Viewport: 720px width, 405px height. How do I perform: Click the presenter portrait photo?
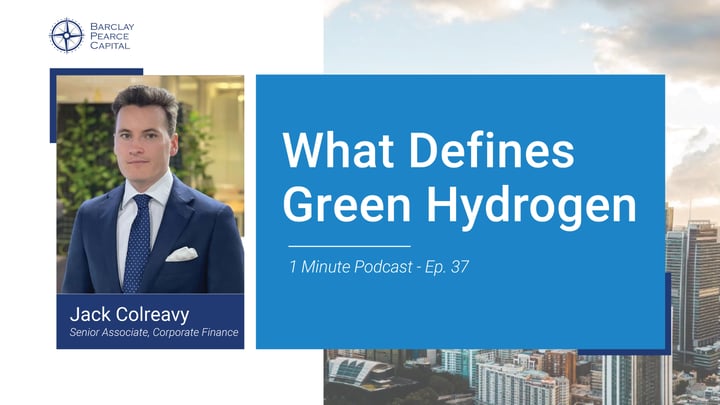pos(150,184)
